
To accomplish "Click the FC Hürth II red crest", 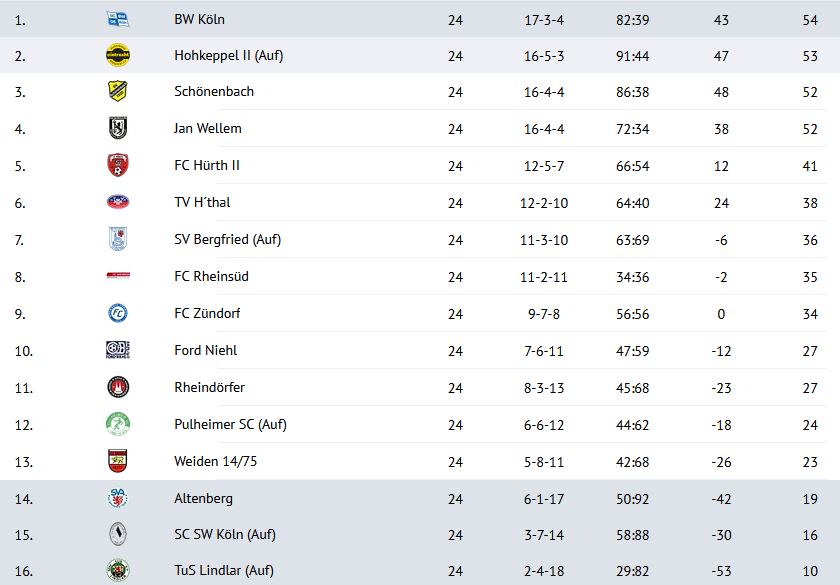I will (x=118, y=165).
